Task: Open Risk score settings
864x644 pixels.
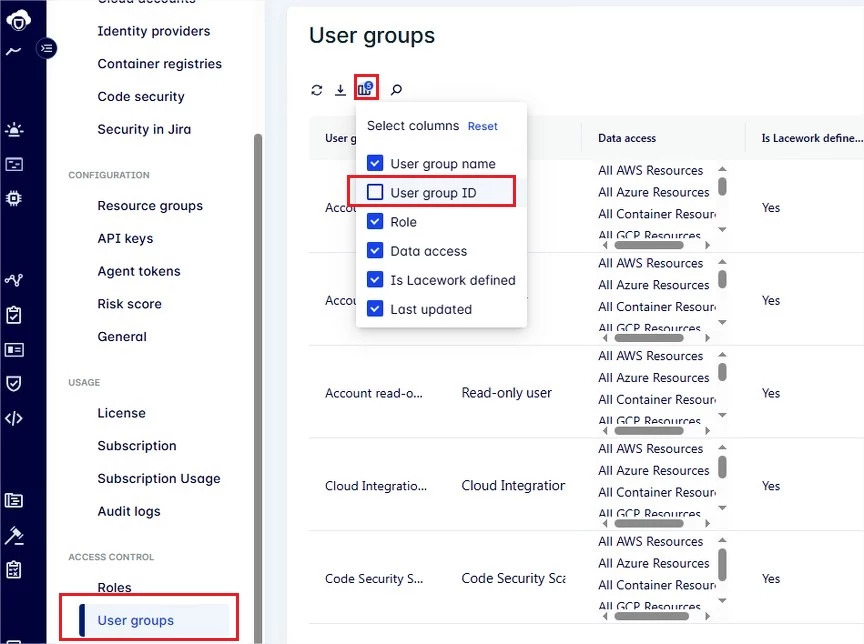Action: point(129,304)
